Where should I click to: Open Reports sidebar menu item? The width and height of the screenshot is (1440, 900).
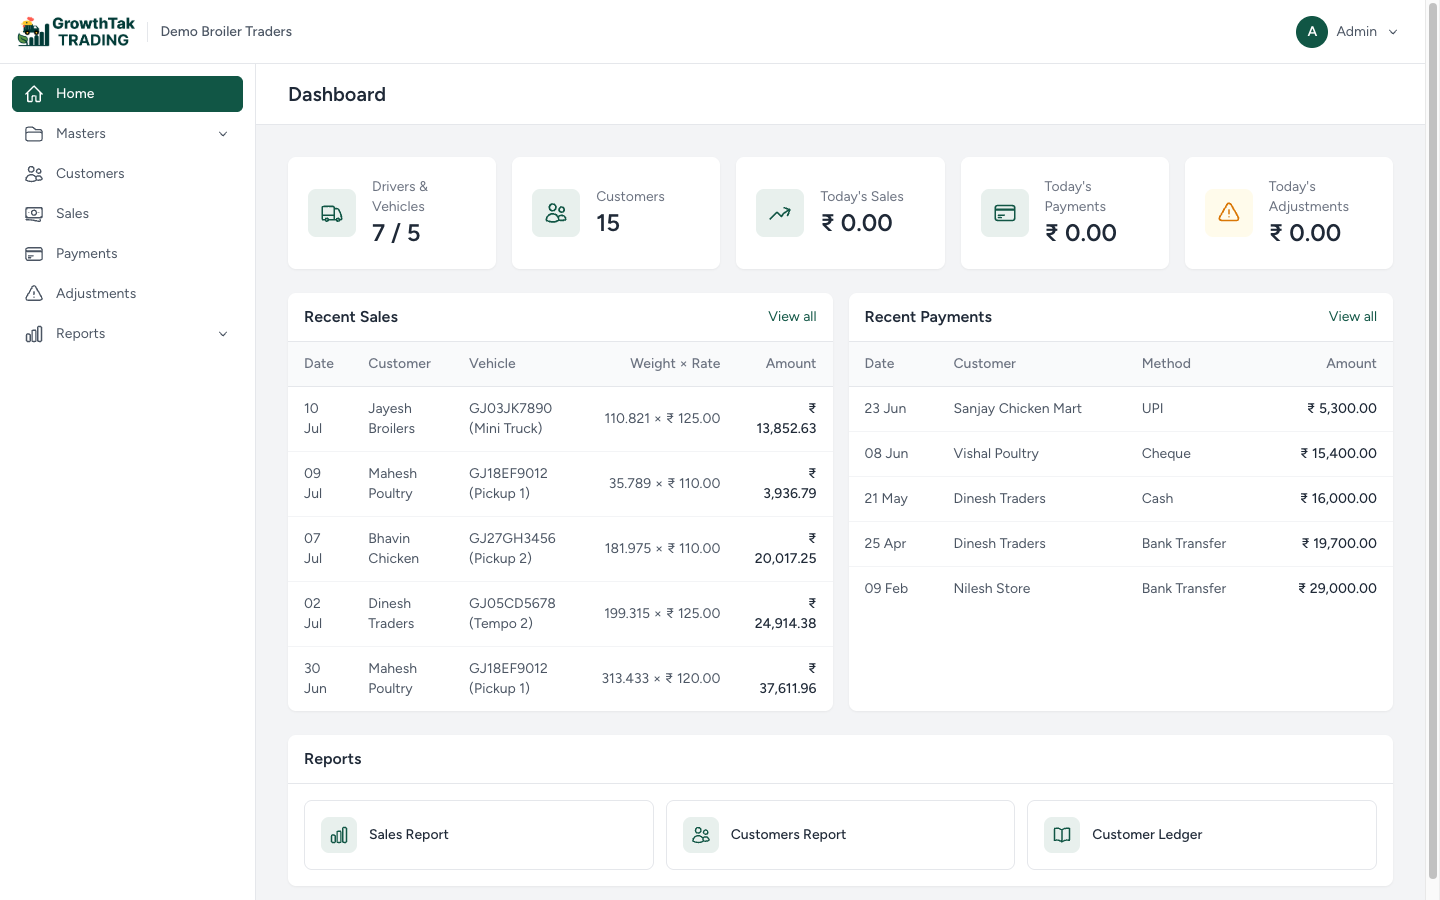[127, 334]
